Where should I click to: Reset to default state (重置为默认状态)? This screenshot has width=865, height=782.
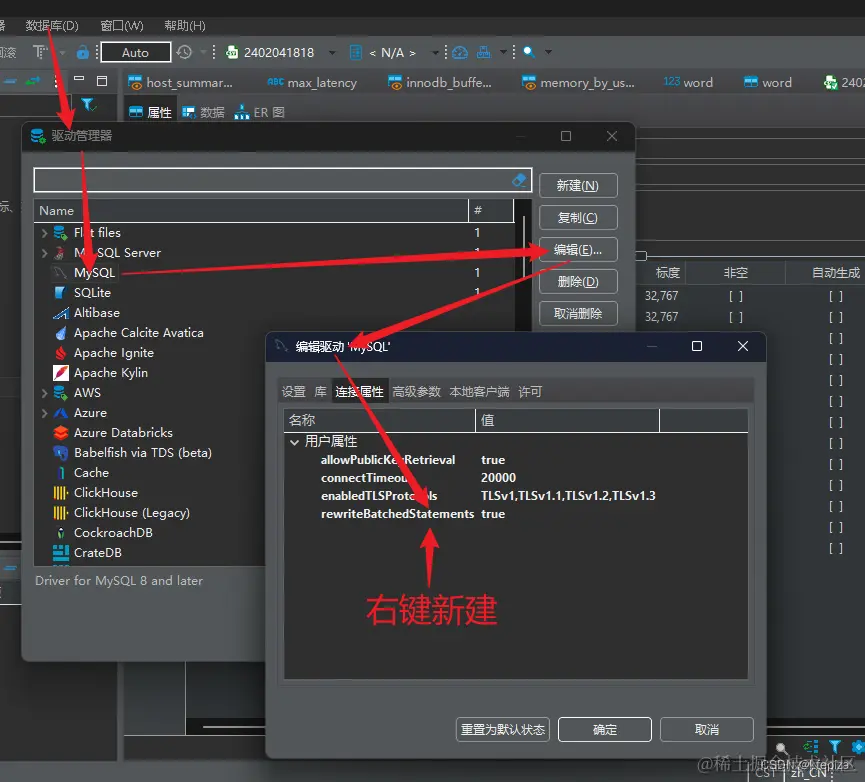point(503,730)
